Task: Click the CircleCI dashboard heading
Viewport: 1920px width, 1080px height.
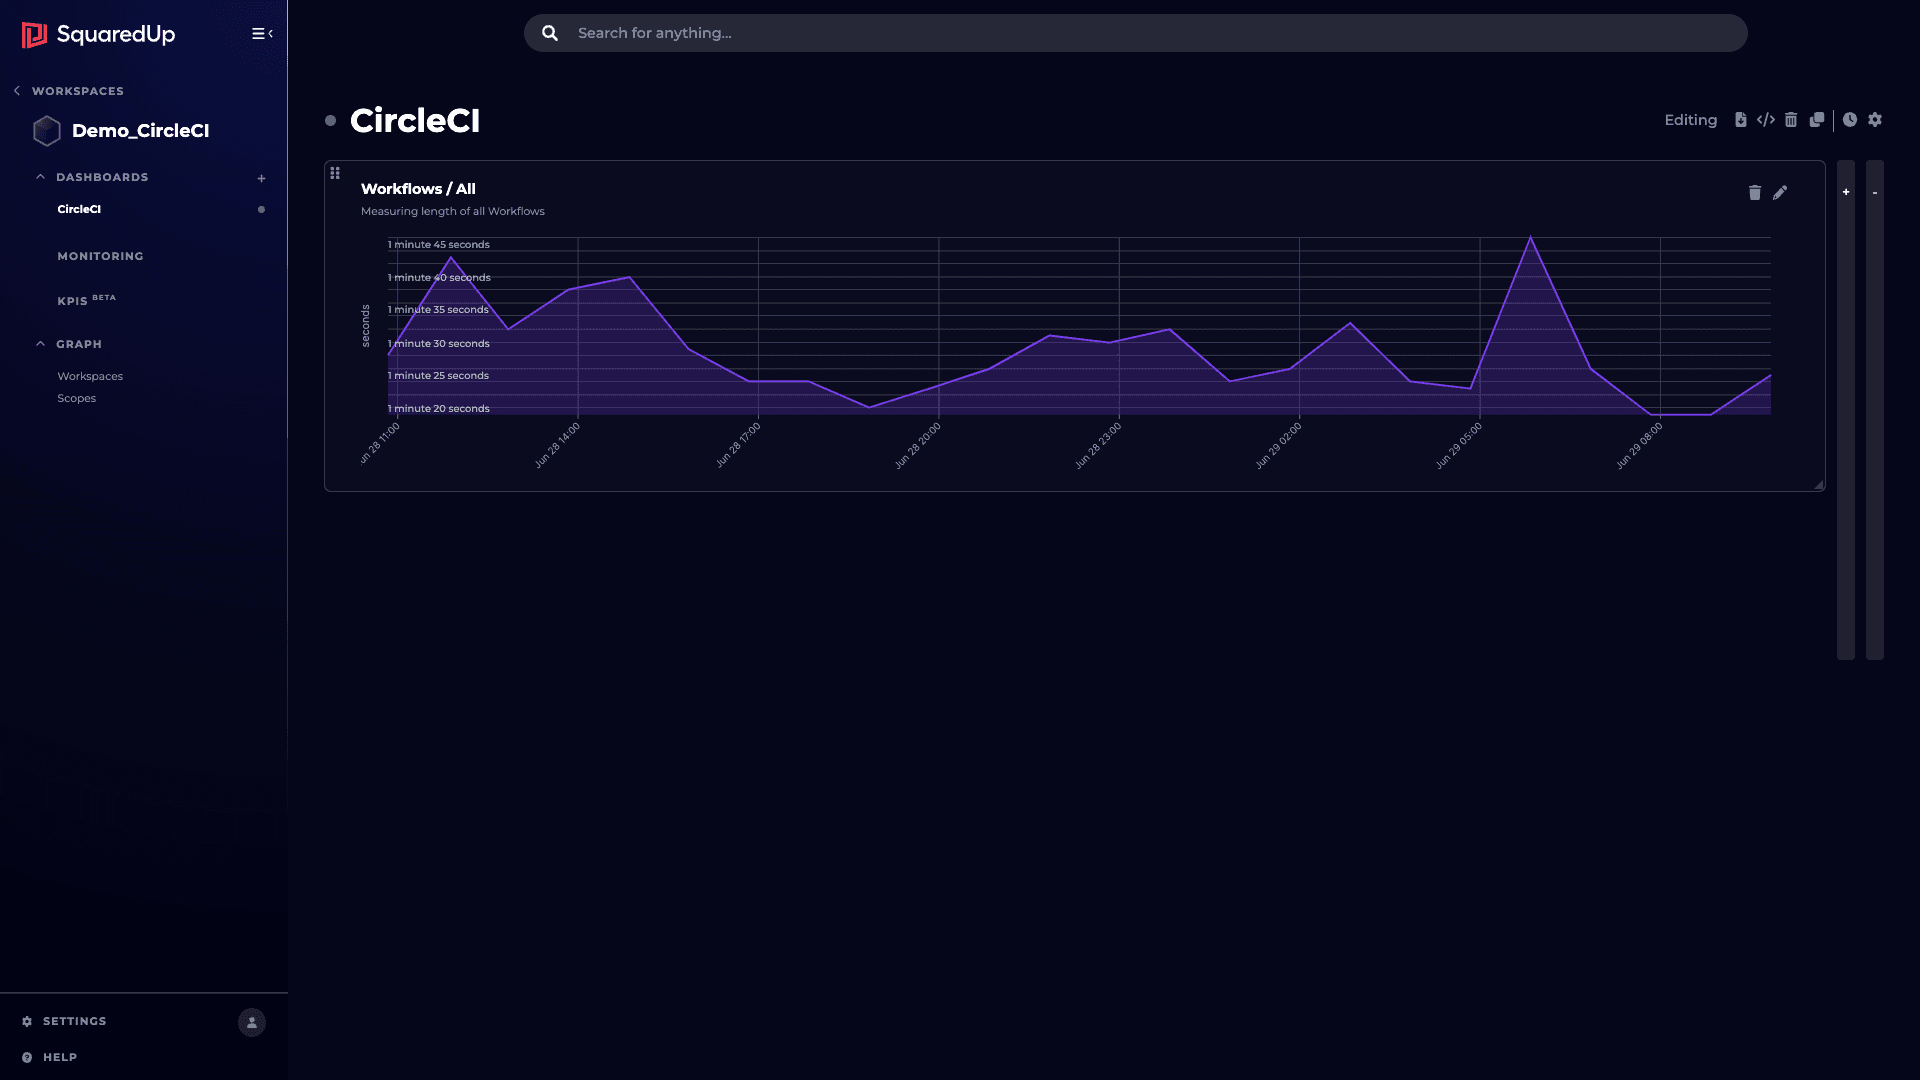Action: (415, 121)
